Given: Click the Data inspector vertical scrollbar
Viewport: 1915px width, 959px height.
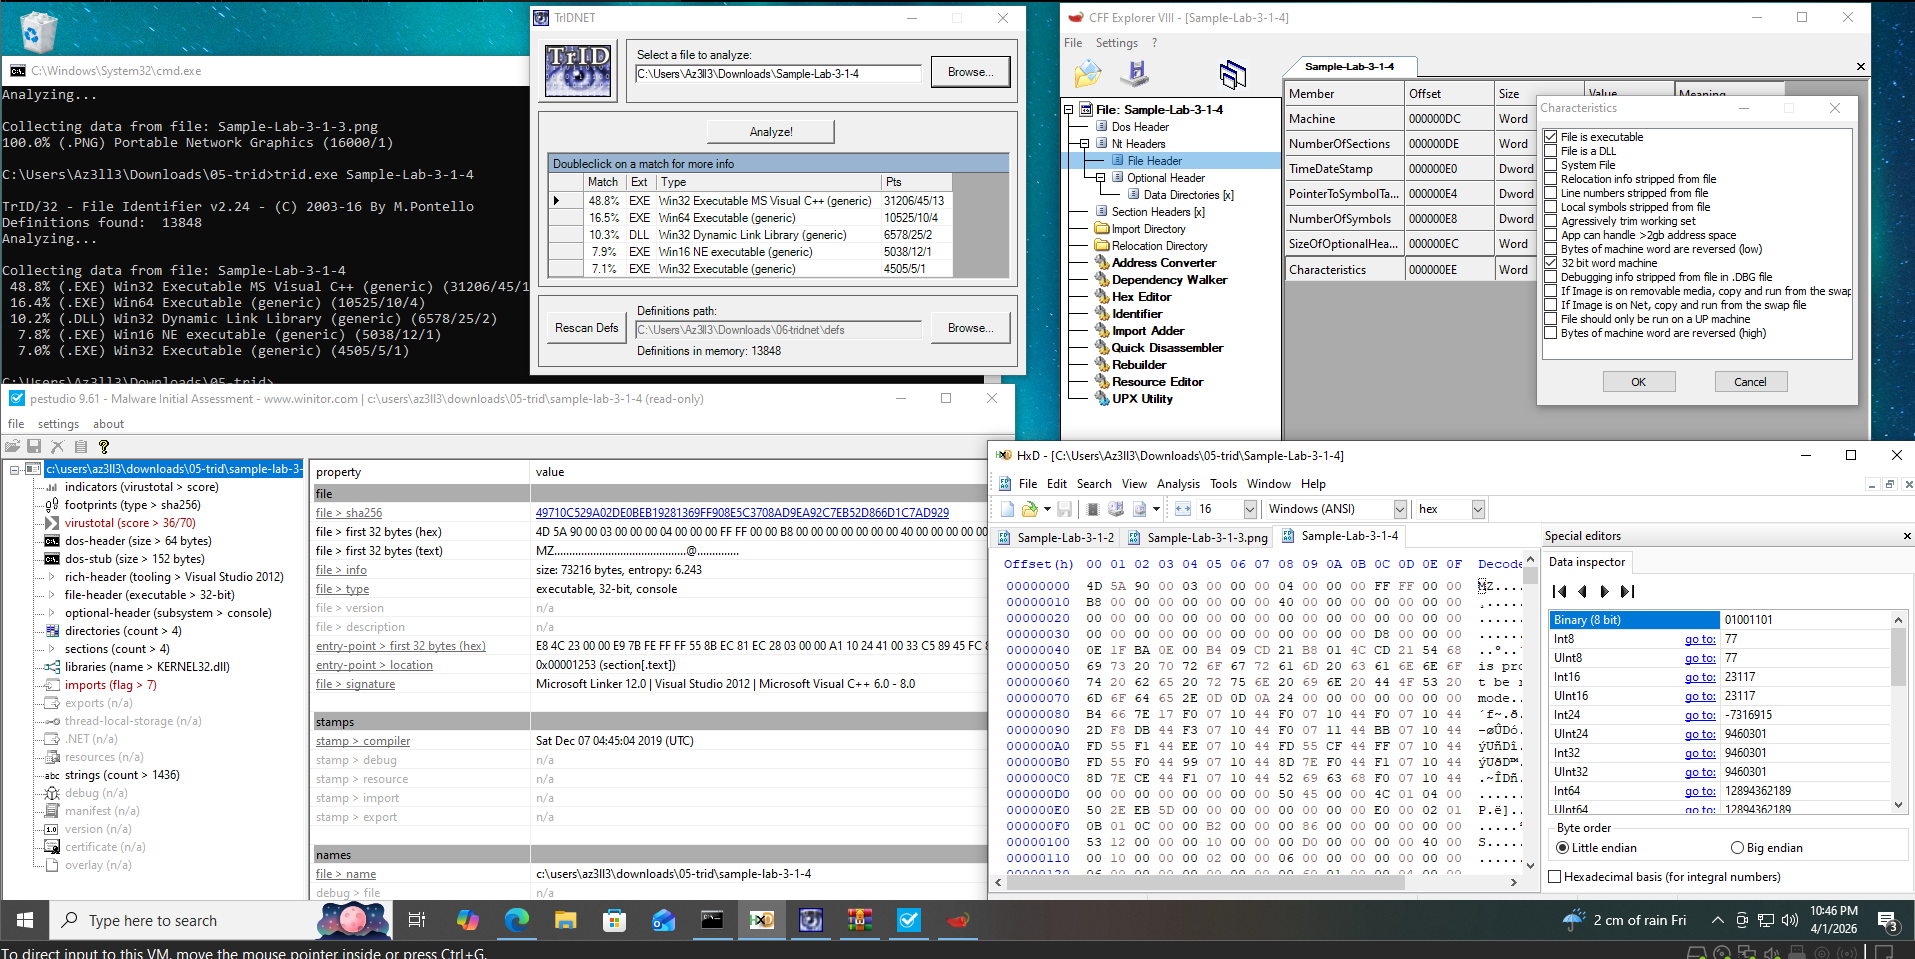Looking at the screenshot, I should (x=1898, y=712).
